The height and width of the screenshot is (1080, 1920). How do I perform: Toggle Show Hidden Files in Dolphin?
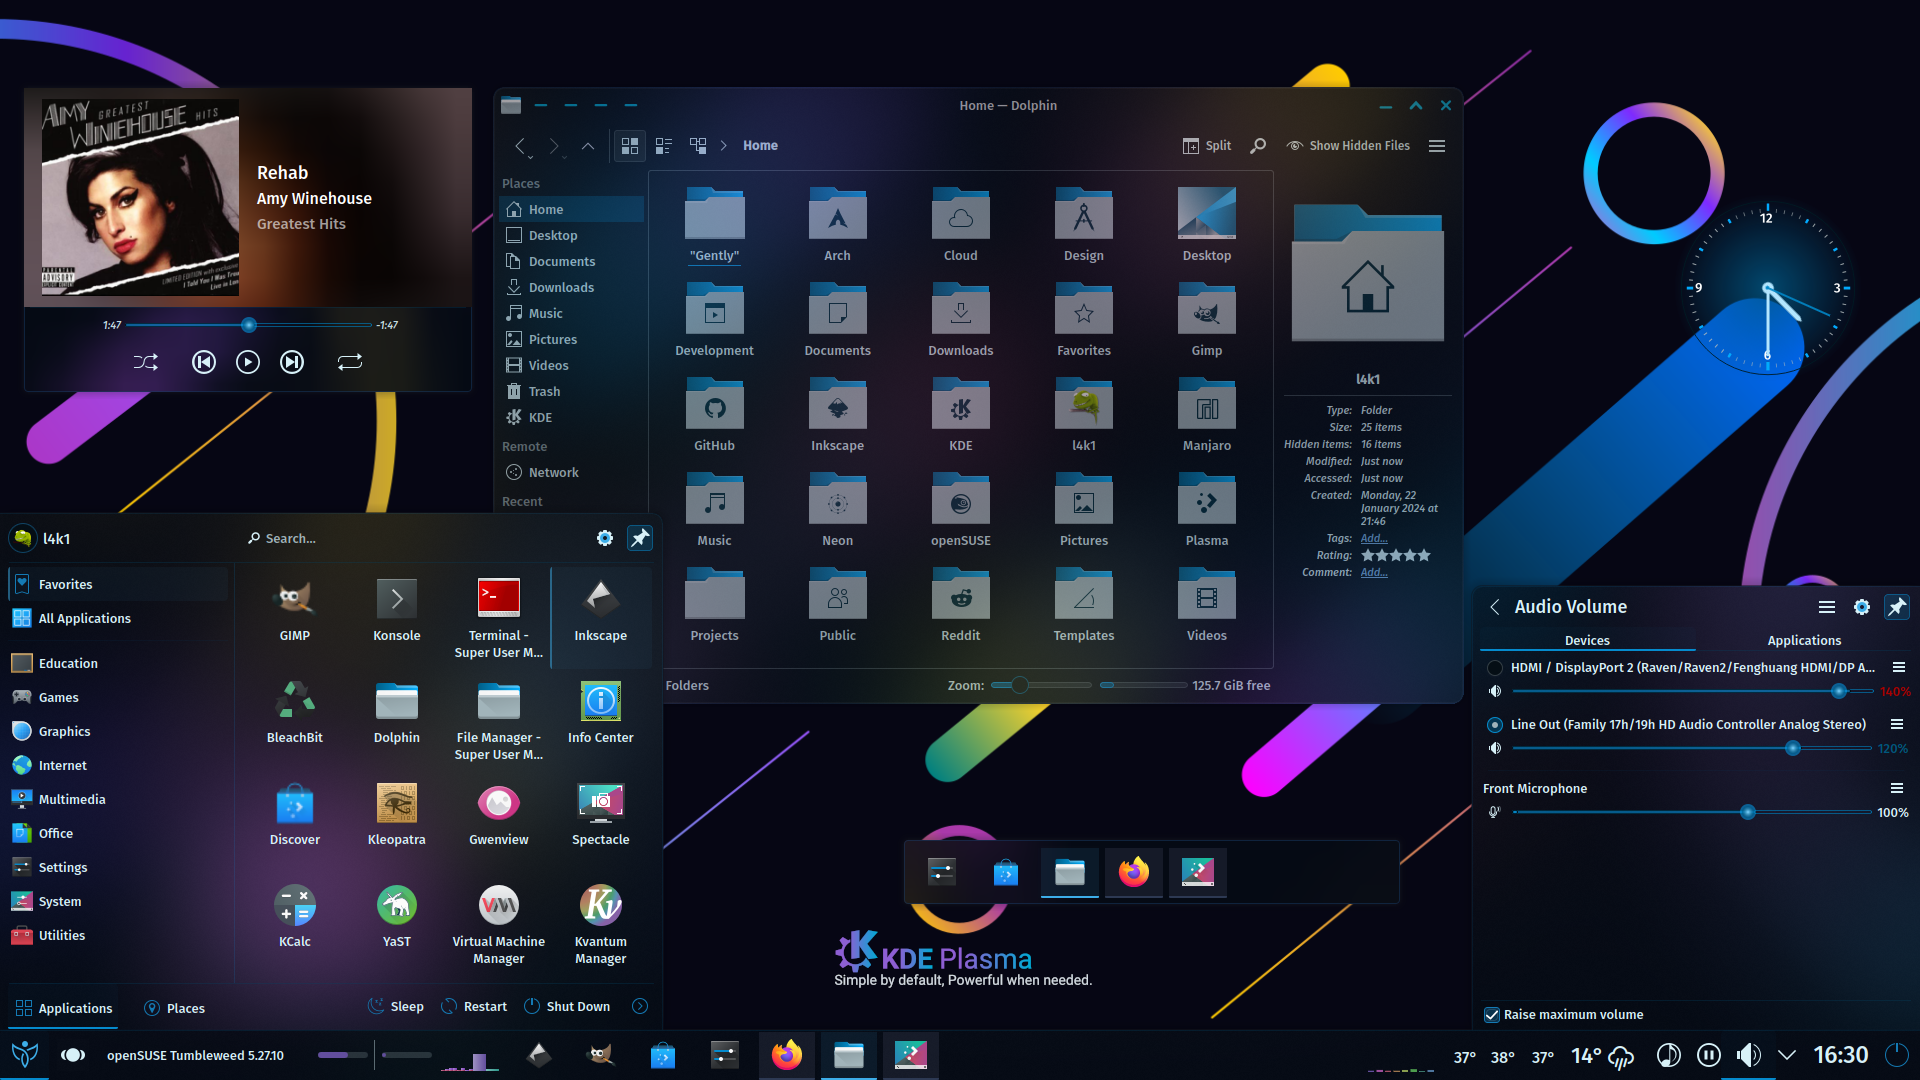coord(1348,146)
